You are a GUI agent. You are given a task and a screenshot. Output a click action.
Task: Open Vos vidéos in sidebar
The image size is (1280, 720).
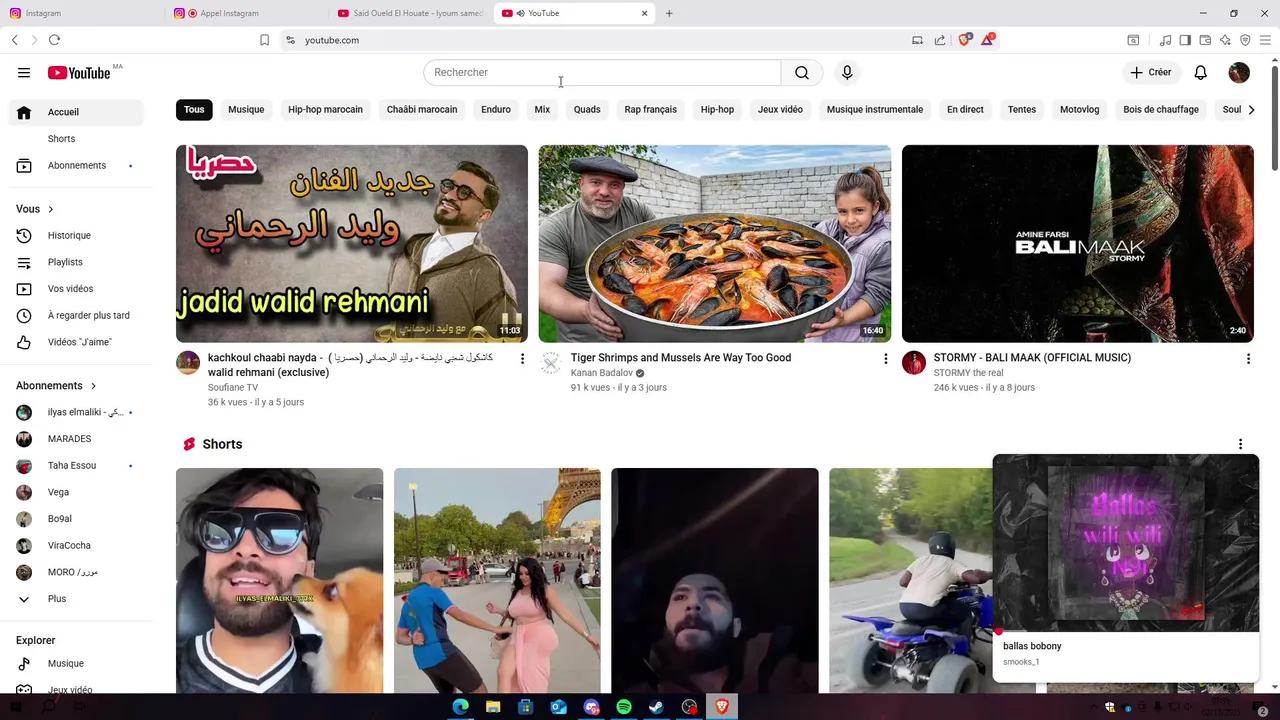[x=76, y=289]
